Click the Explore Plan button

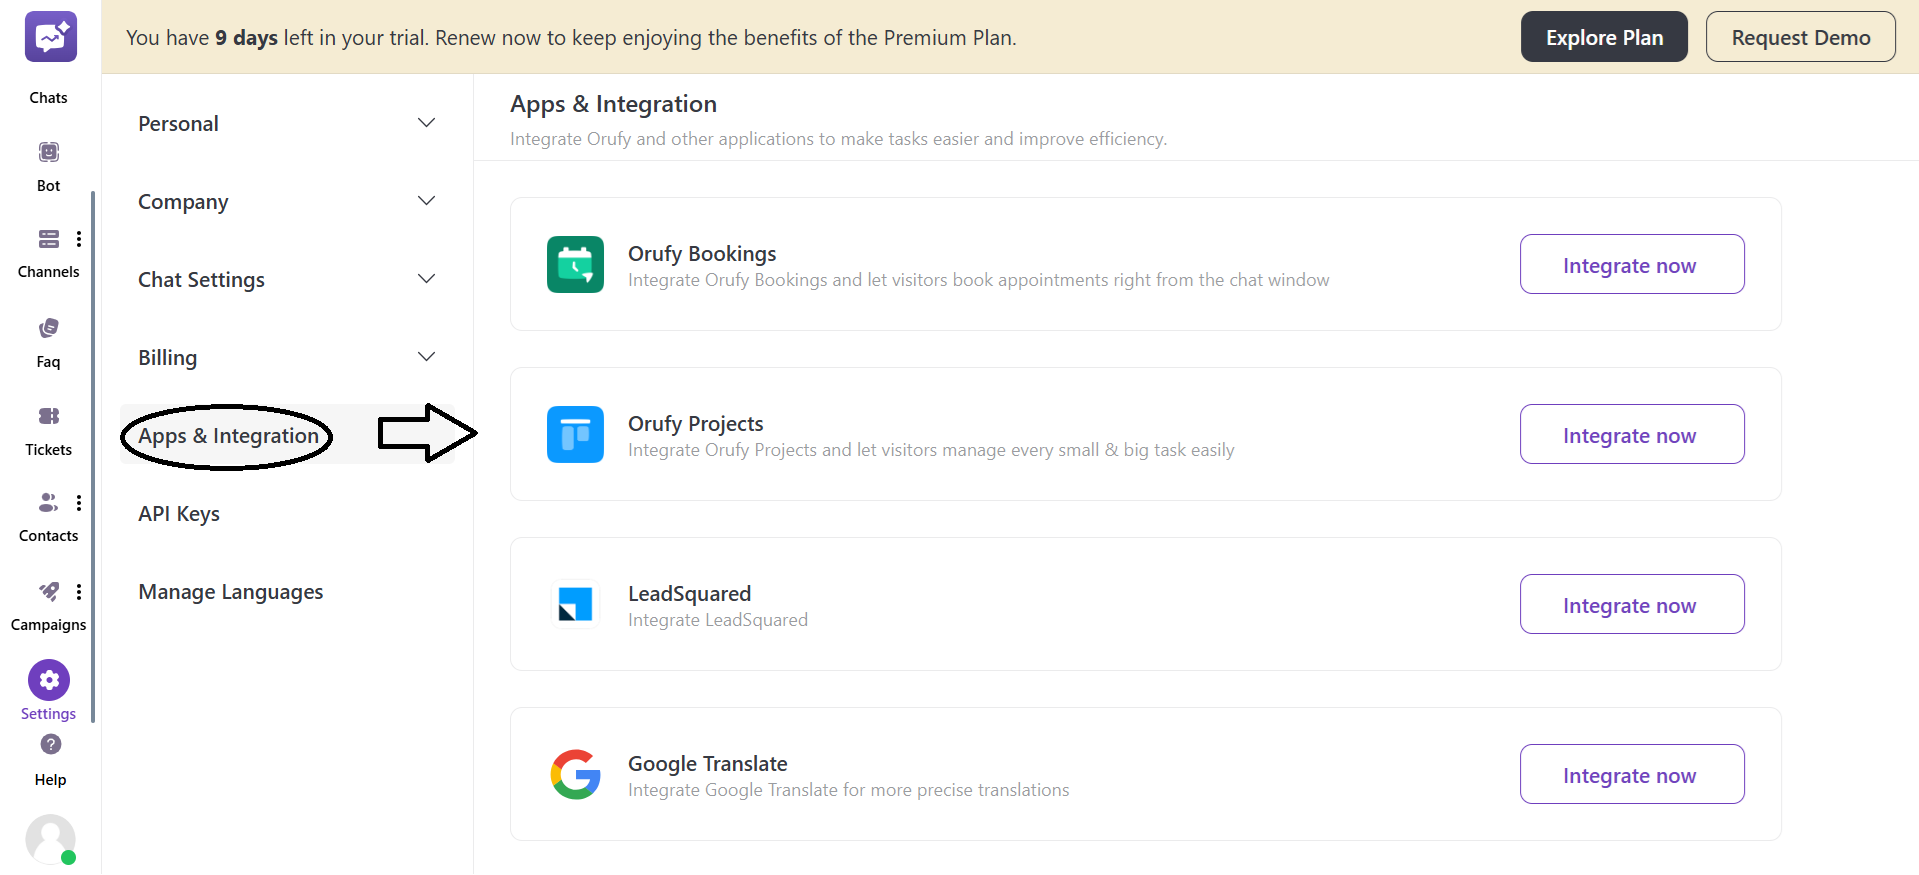(x=1603, y=36)
